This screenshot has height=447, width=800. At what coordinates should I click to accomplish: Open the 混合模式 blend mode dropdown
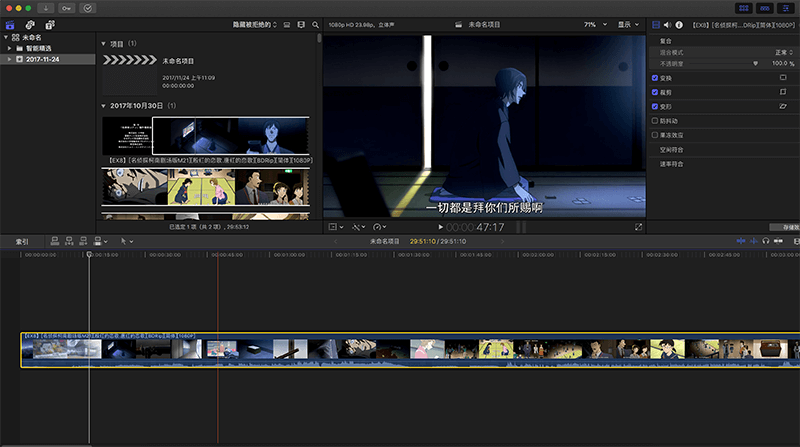[784, 53]
